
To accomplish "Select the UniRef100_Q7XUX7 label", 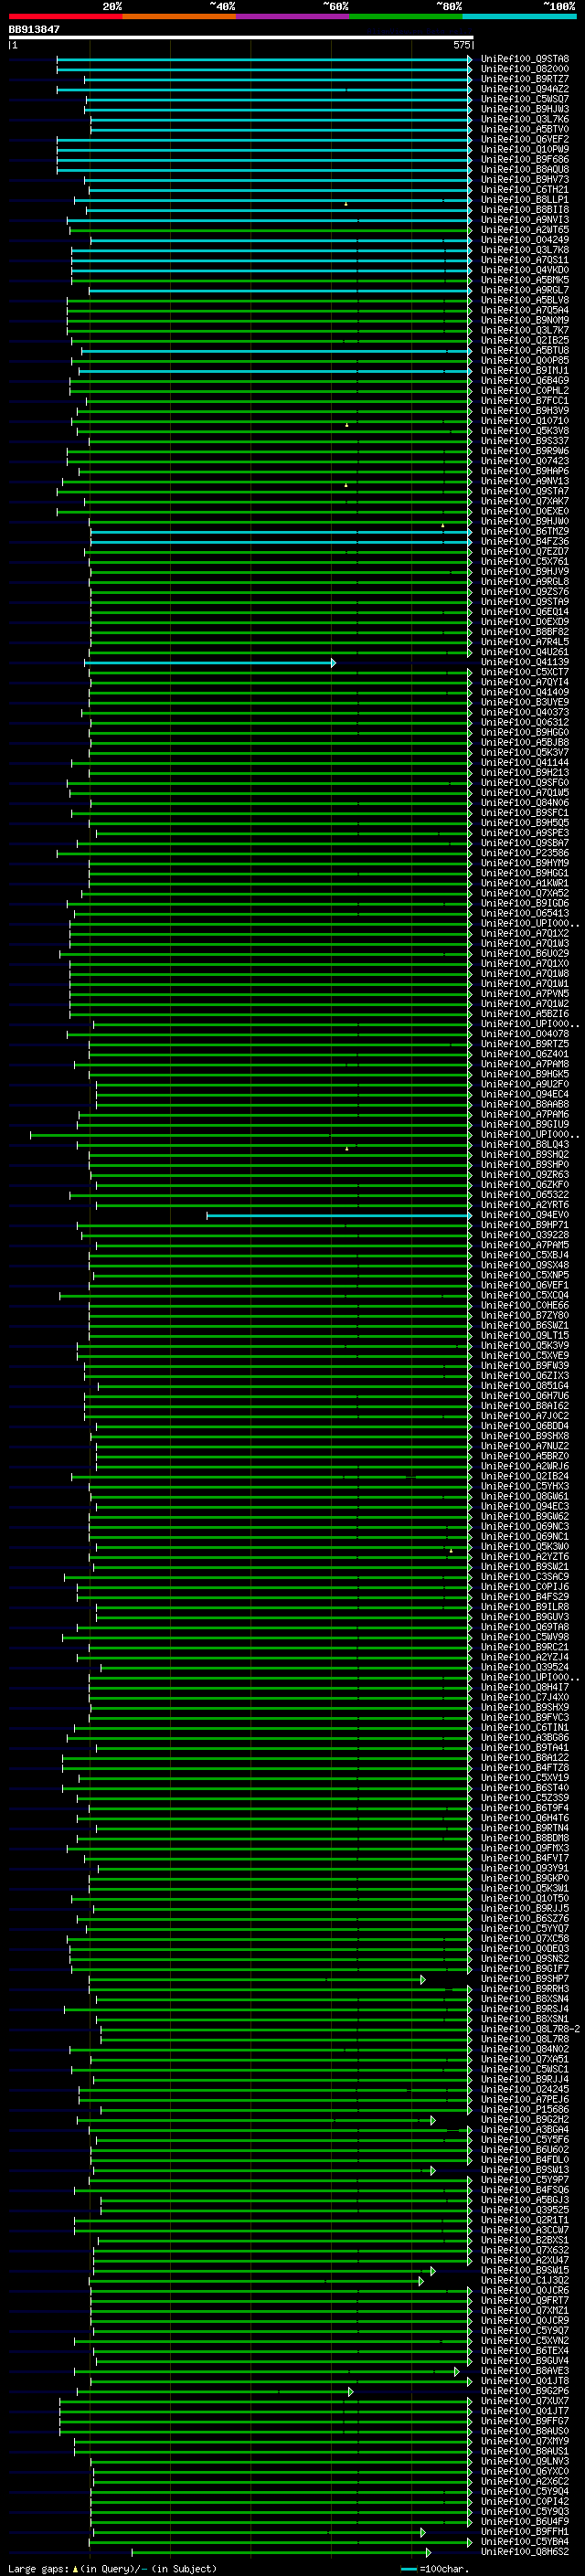I will tap(524, 2401).
